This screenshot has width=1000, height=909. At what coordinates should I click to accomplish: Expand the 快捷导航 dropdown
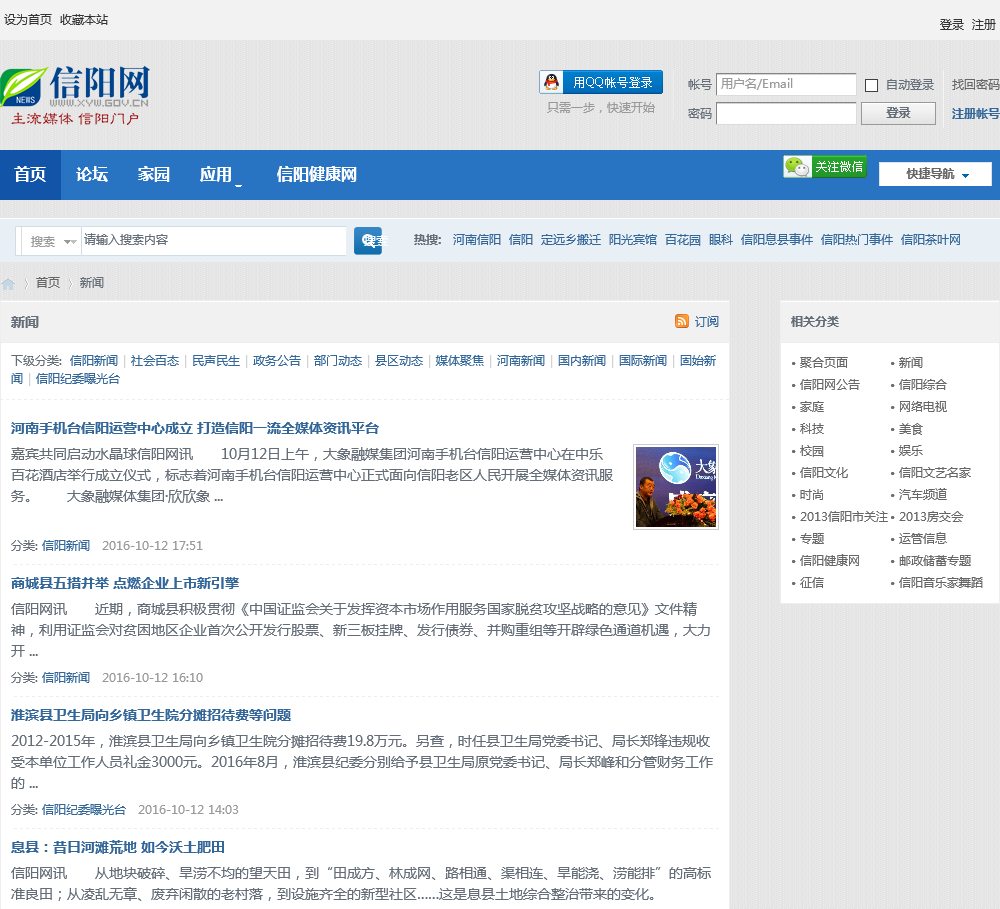pos(935,174)
